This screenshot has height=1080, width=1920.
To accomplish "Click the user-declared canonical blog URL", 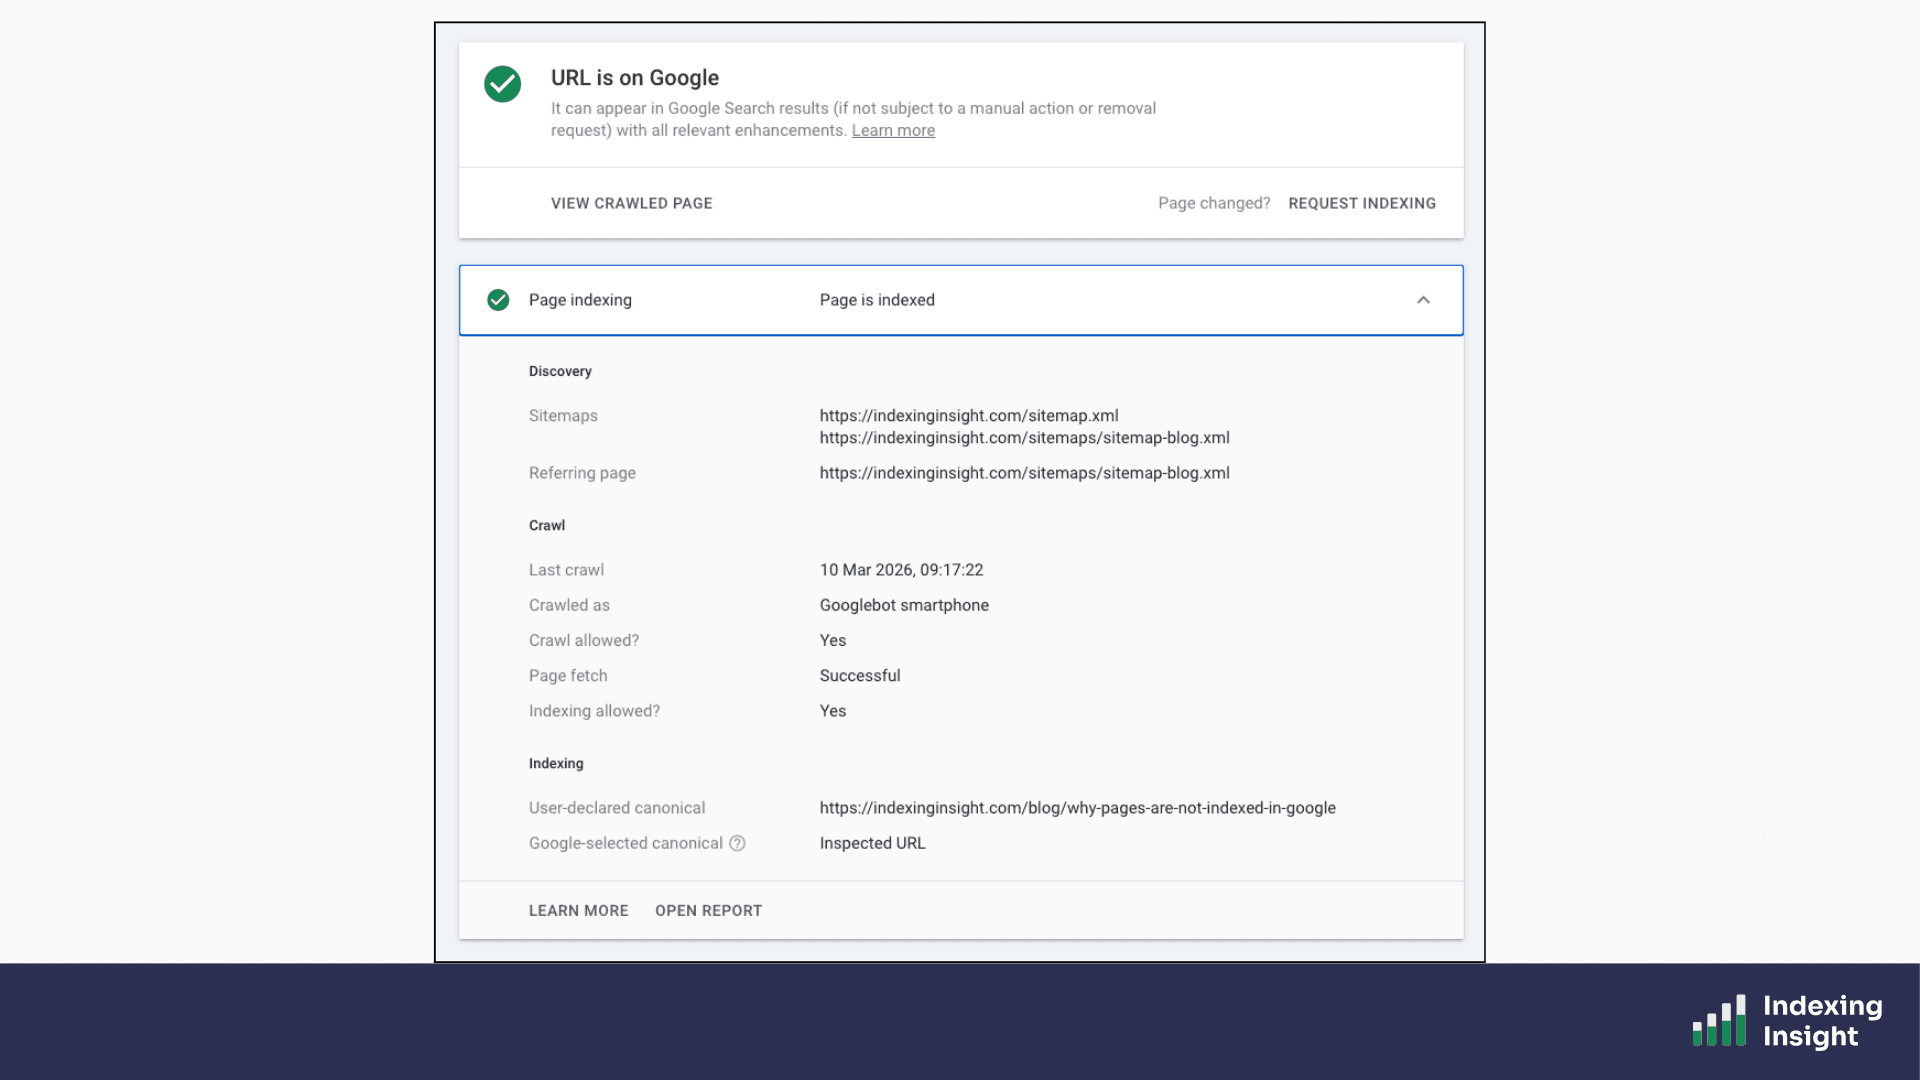I will click(x=1077, y=808).
